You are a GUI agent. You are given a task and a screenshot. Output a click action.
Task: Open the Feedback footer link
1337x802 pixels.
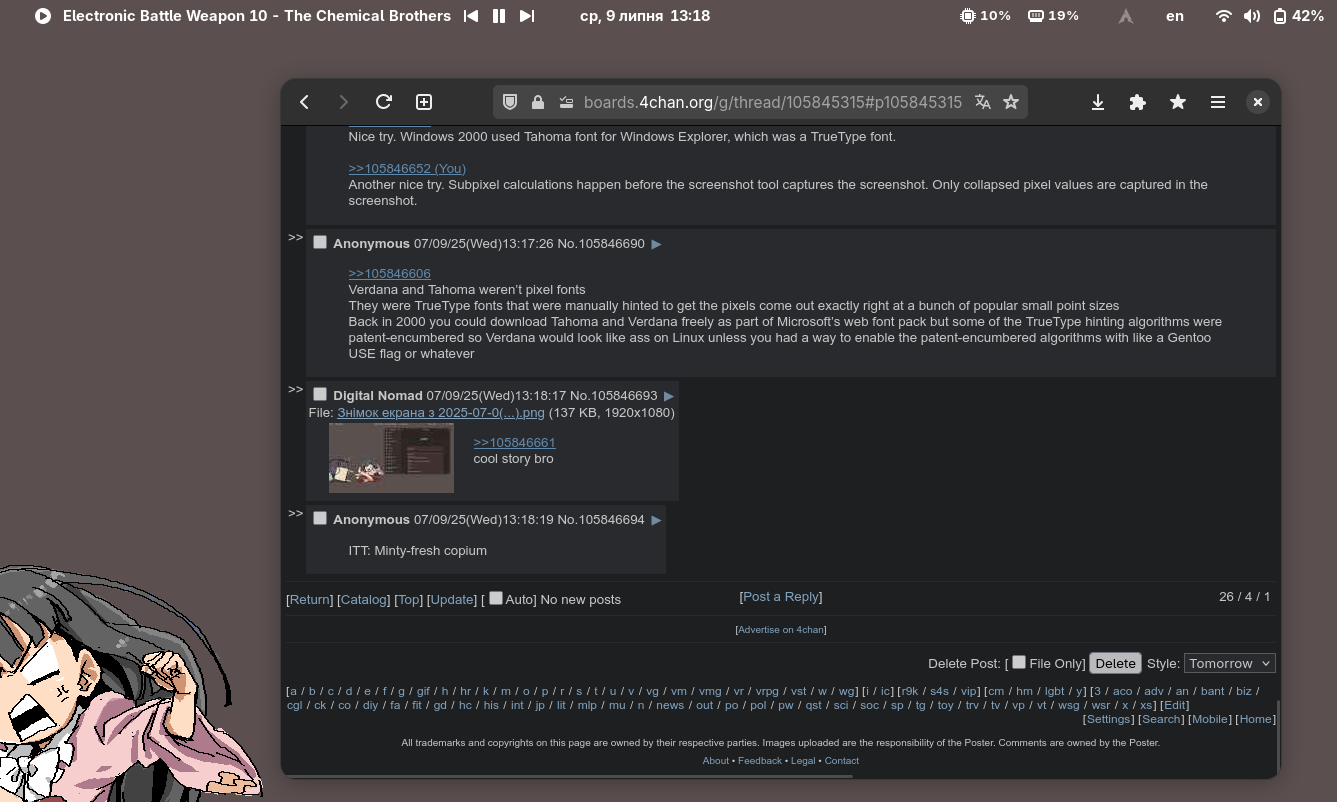(760, 761)
